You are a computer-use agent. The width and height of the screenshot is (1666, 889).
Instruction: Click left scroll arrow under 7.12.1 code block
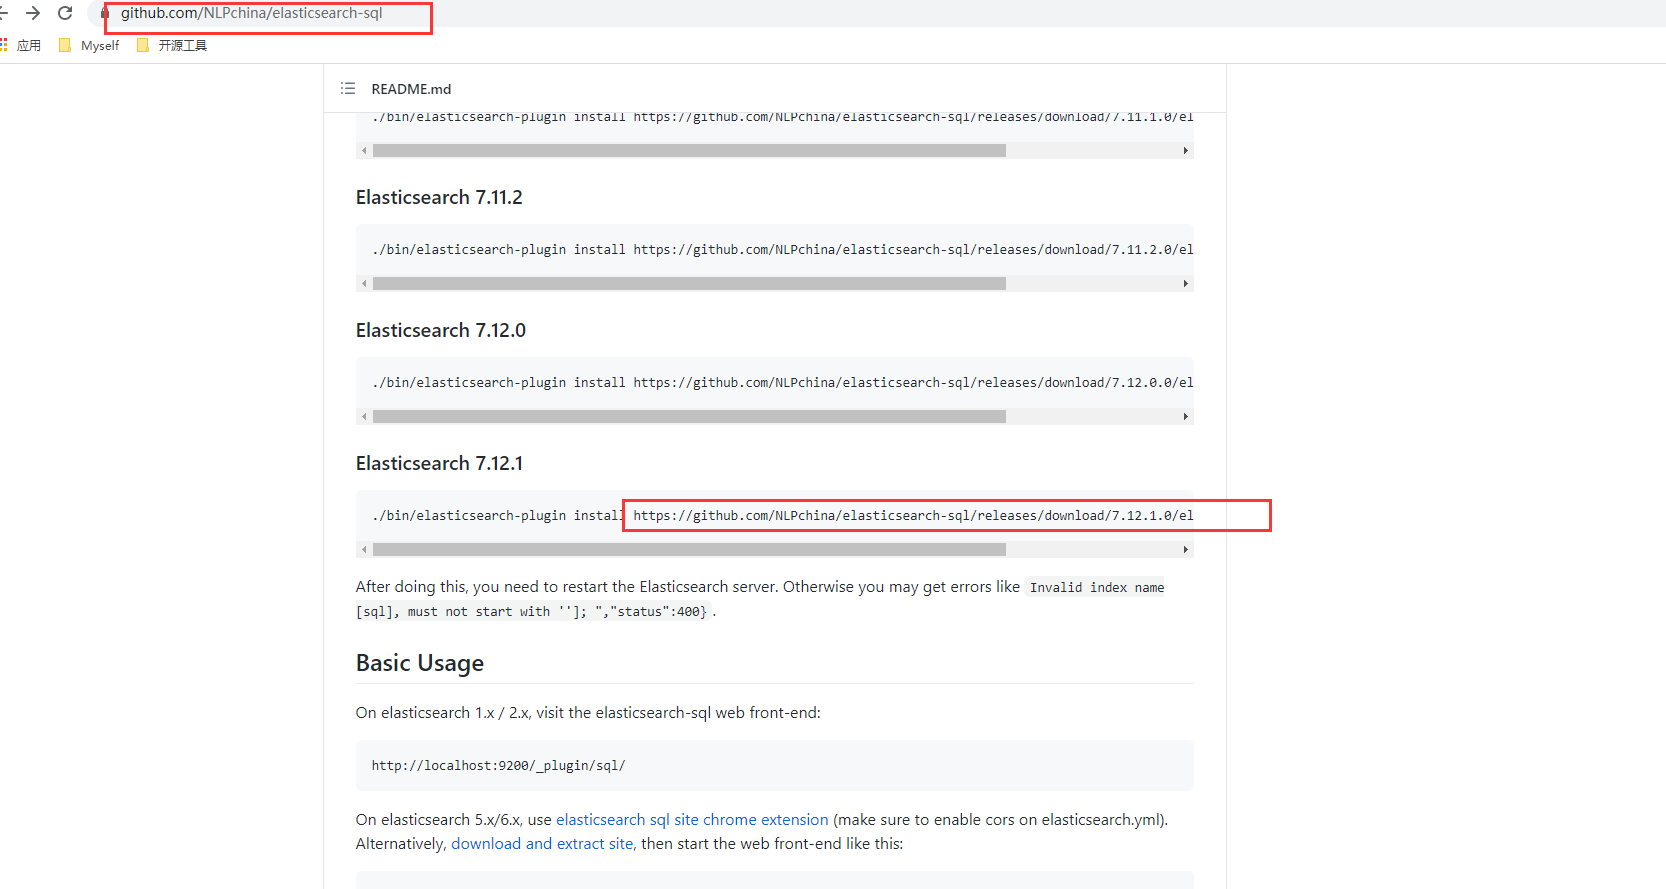[x=364, y=550]
